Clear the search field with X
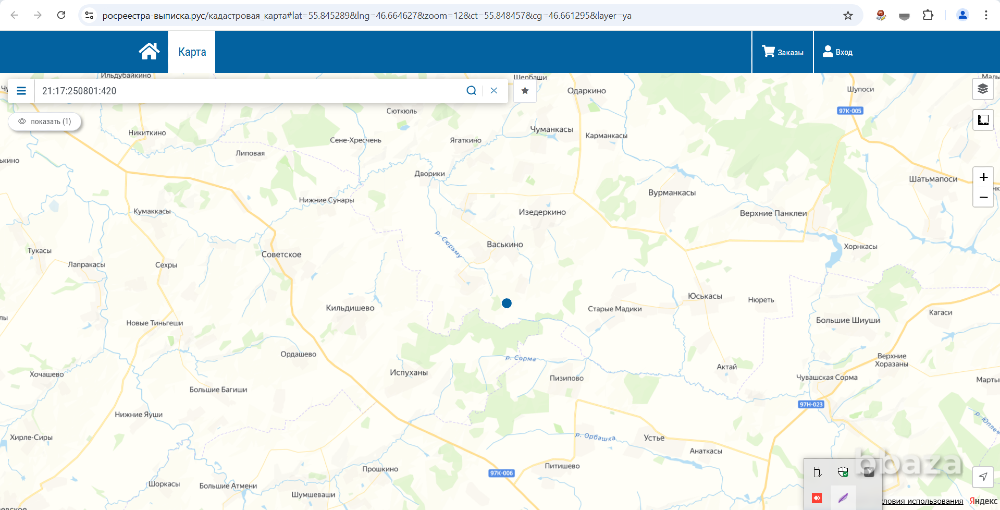 click(x=494, y=91)
